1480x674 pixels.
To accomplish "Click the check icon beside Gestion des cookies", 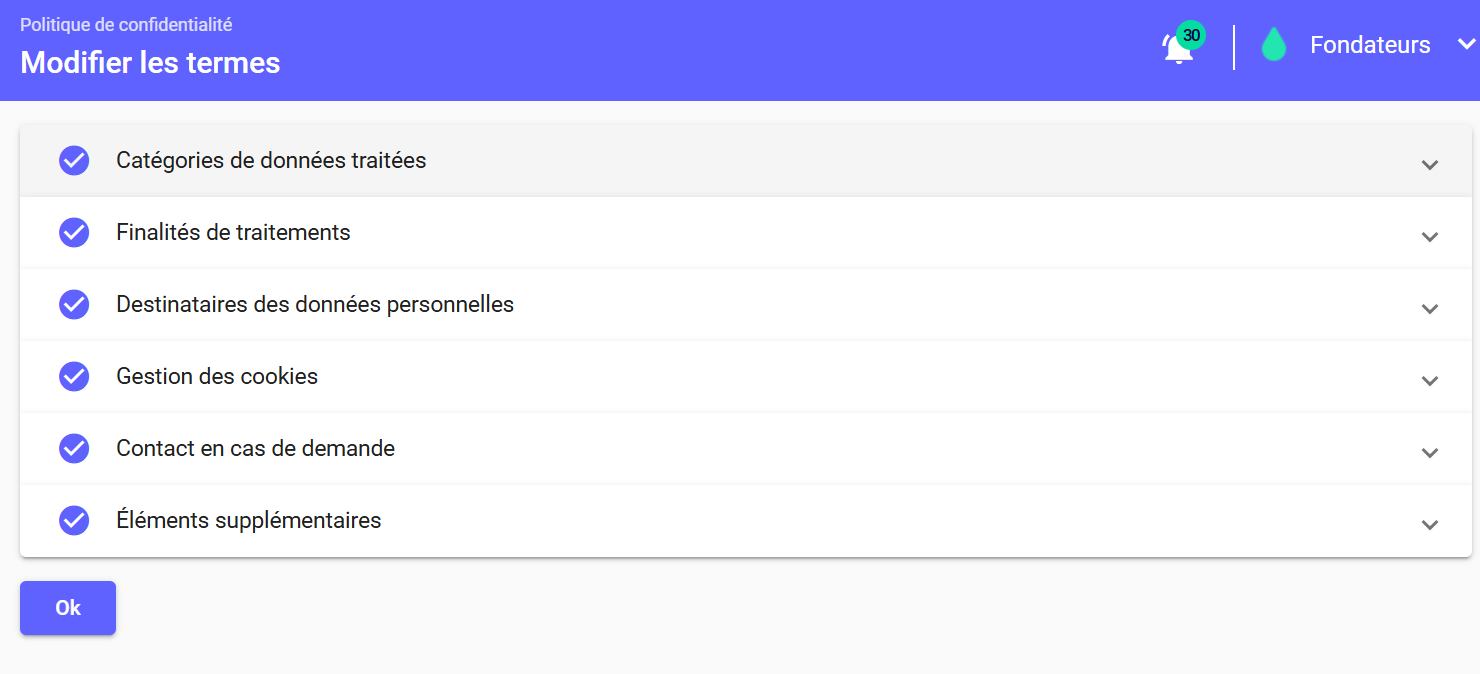I will (74, 376).
